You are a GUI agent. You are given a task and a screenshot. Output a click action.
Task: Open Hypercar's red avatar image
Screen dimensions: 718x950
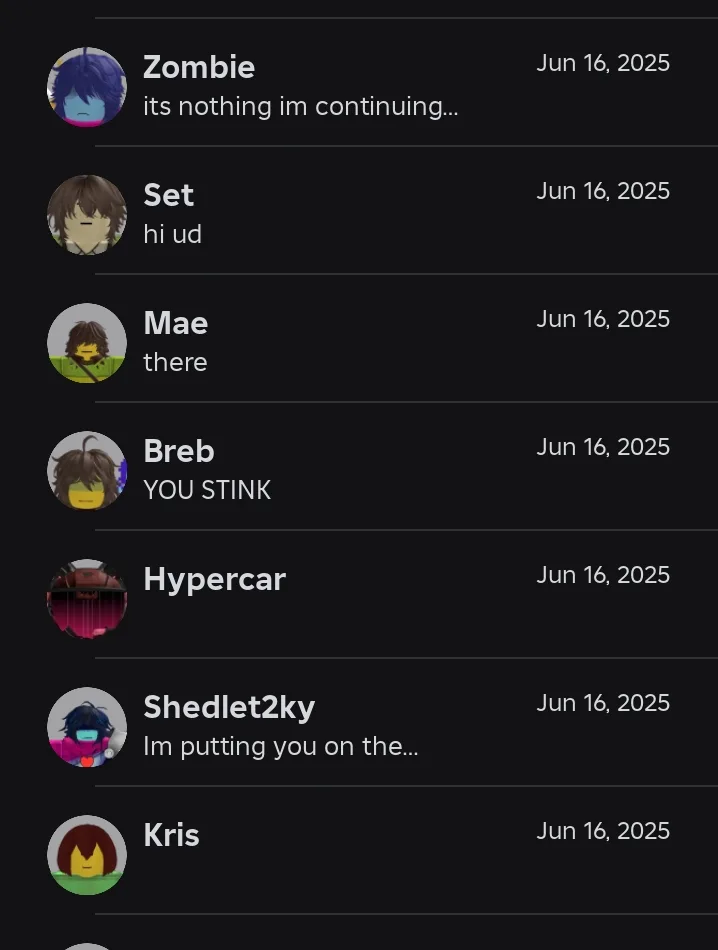87,599
